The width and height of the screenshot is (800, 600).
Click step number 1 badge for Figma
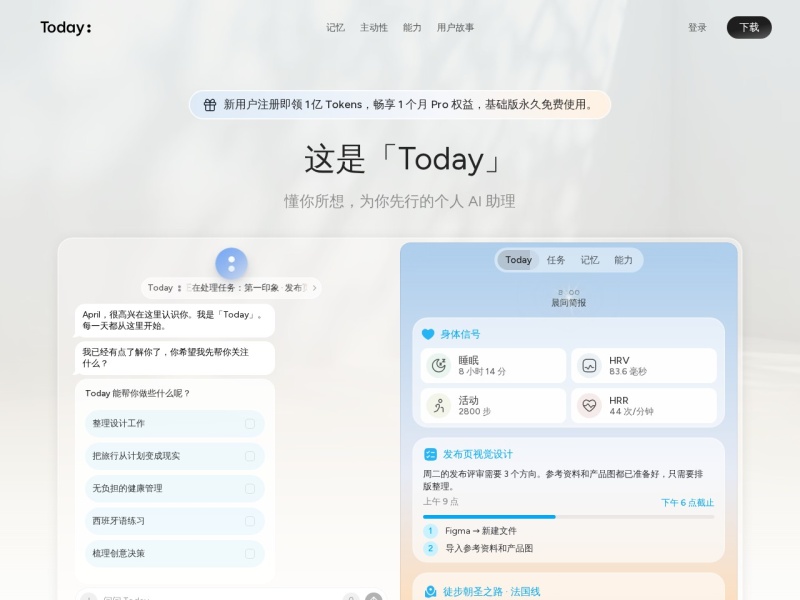point(430,531)
